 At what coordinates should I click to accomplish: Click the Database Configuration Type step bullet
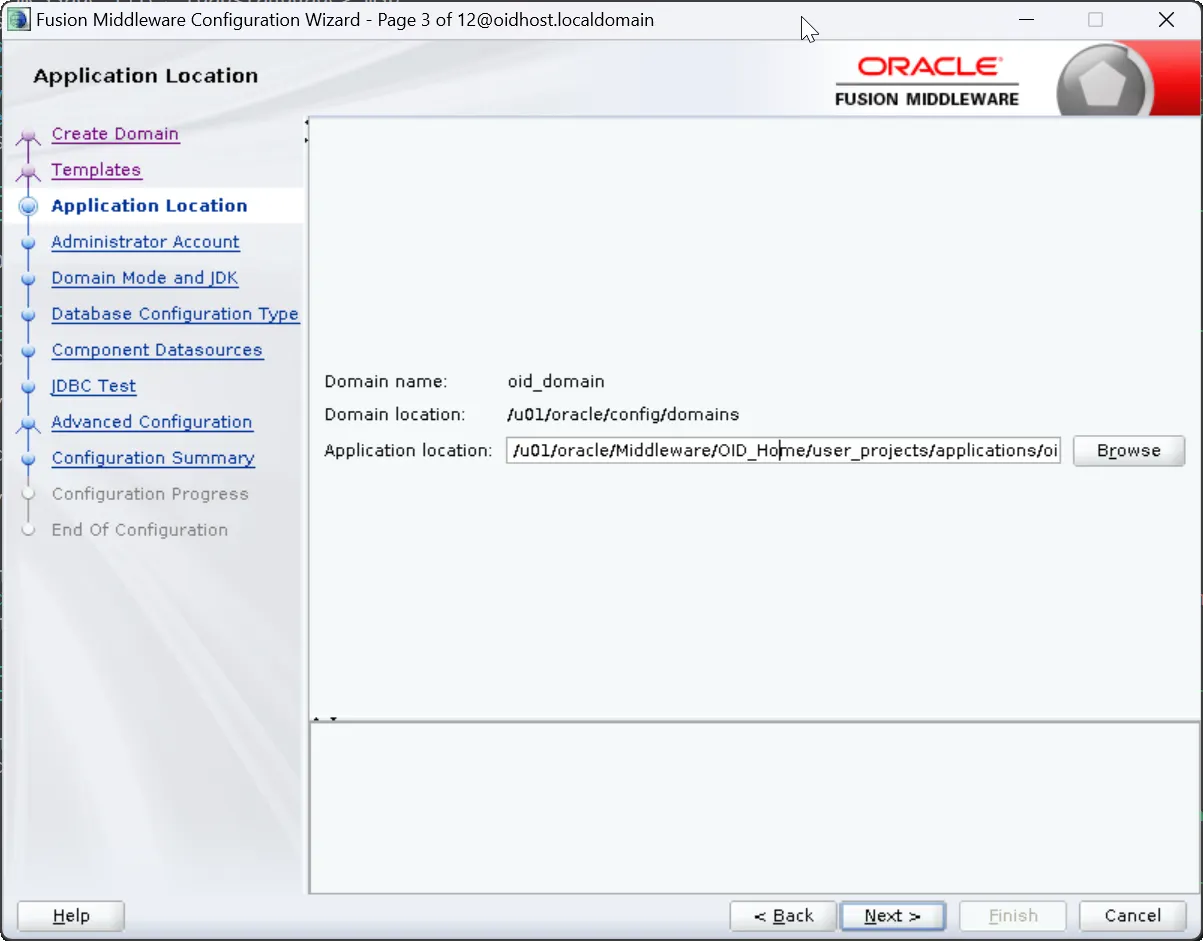pos(28,316)
